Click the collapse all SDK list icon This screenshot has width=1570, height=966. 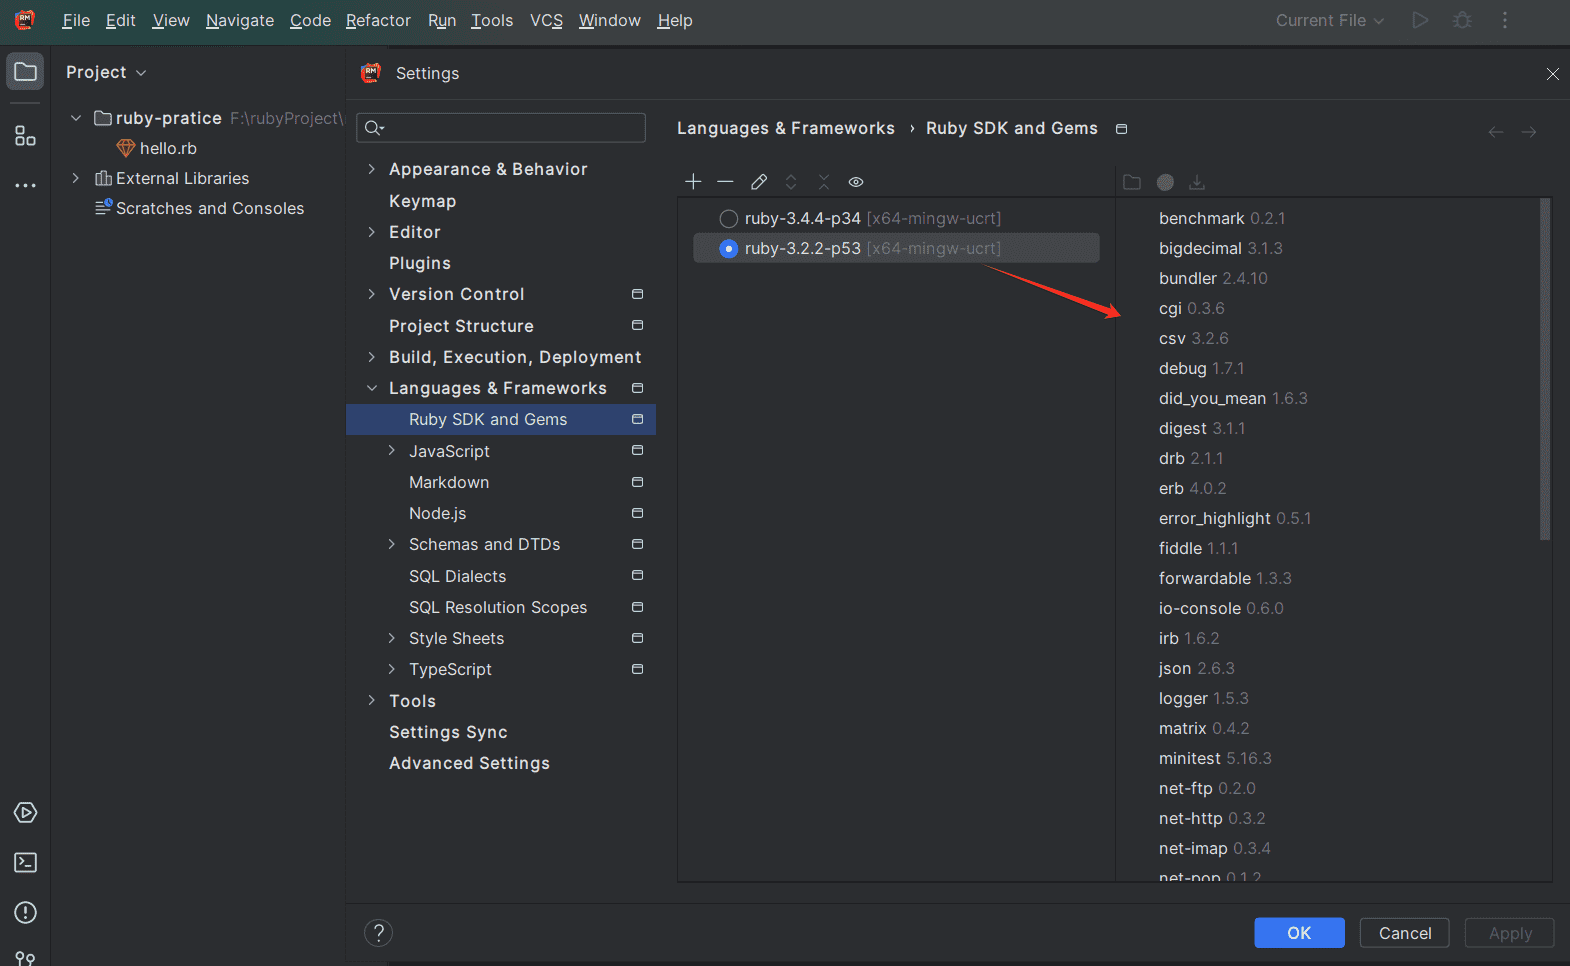pyautogui.click(x=824, y=181)
